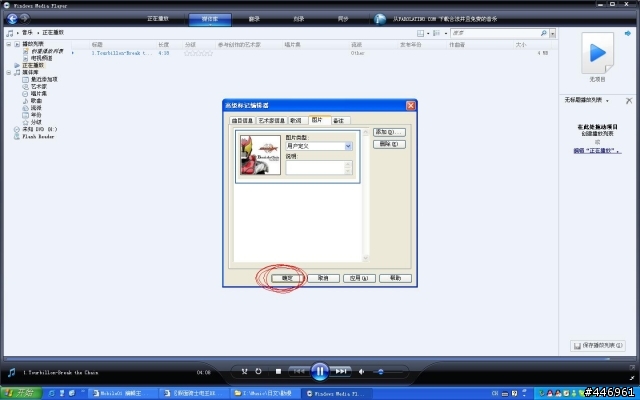Select Flash Reader in the navigation tree
The image size is (640, 400).
38,136
